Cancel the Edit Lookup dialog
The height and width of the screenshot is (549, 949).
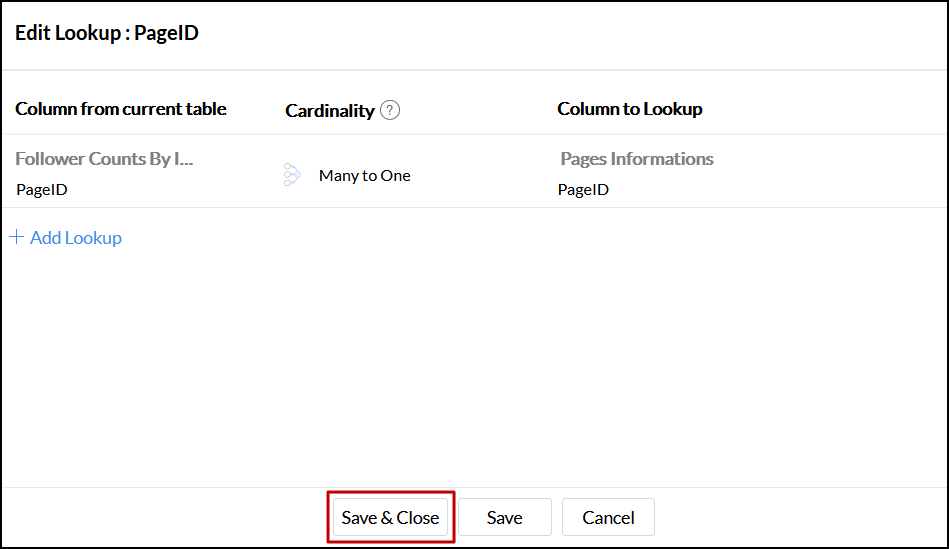click(x=608, y=517)
